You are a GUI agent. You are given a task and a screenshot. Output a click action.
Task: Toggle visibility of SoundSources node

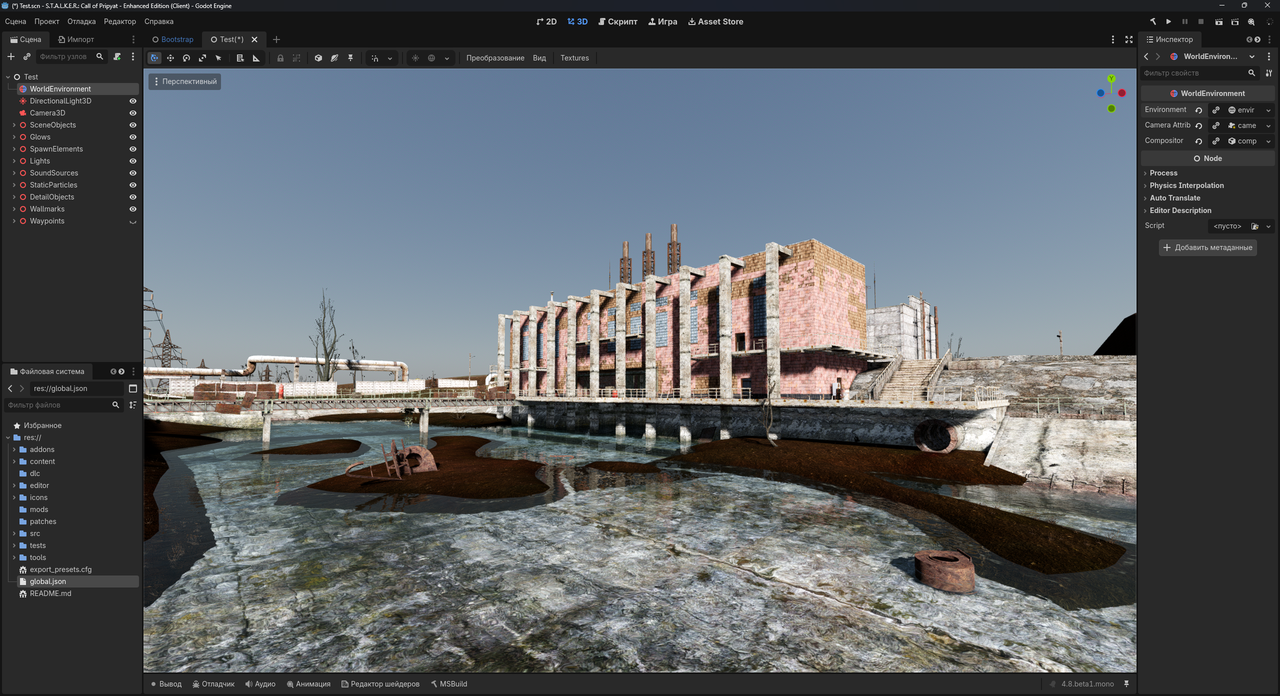[x=133, y=173]
